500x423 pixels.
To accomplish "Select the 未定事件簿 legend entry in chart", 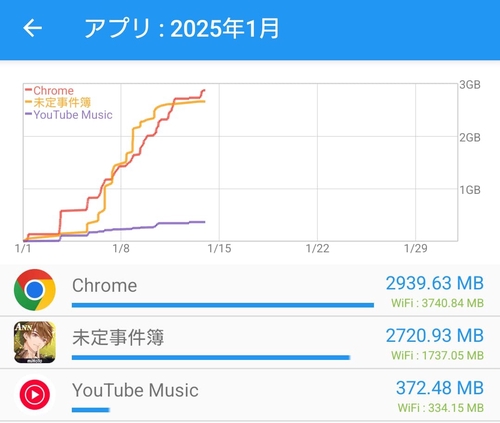I will pyautogui.click(x=58, y=102).
